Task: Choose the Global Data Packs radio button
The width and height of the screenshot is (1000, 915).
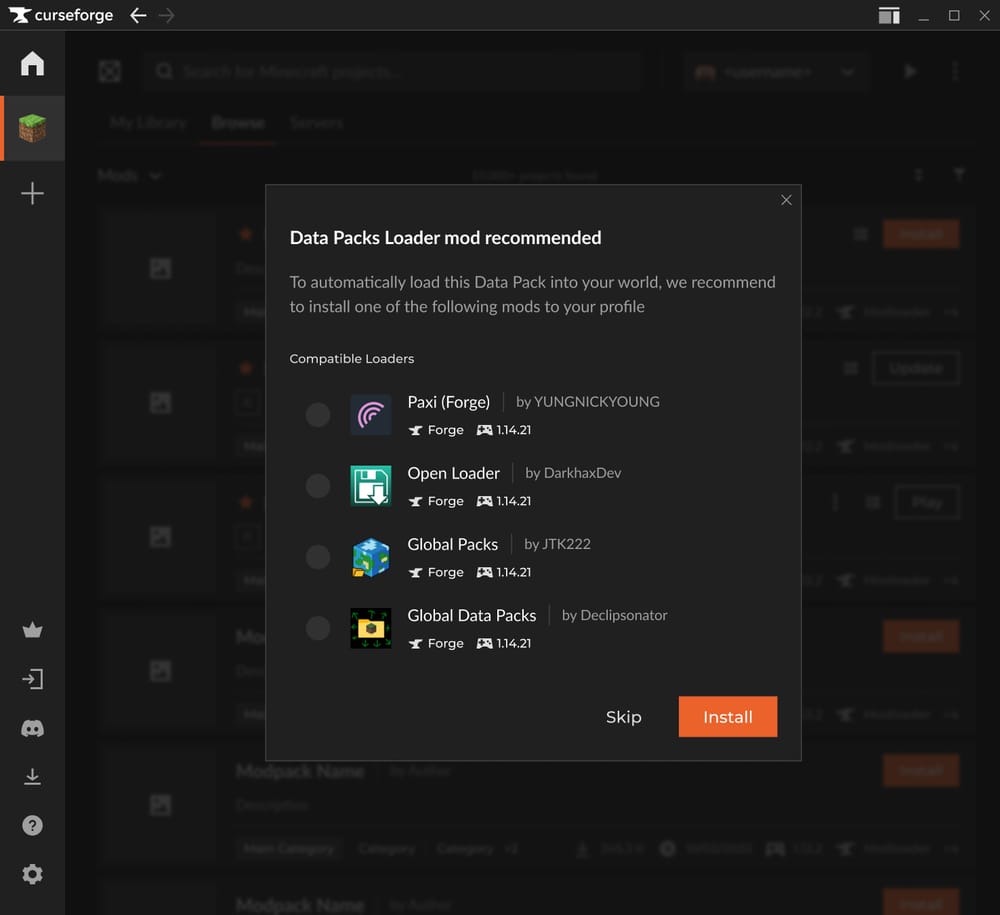Action: tap(318, 628)
